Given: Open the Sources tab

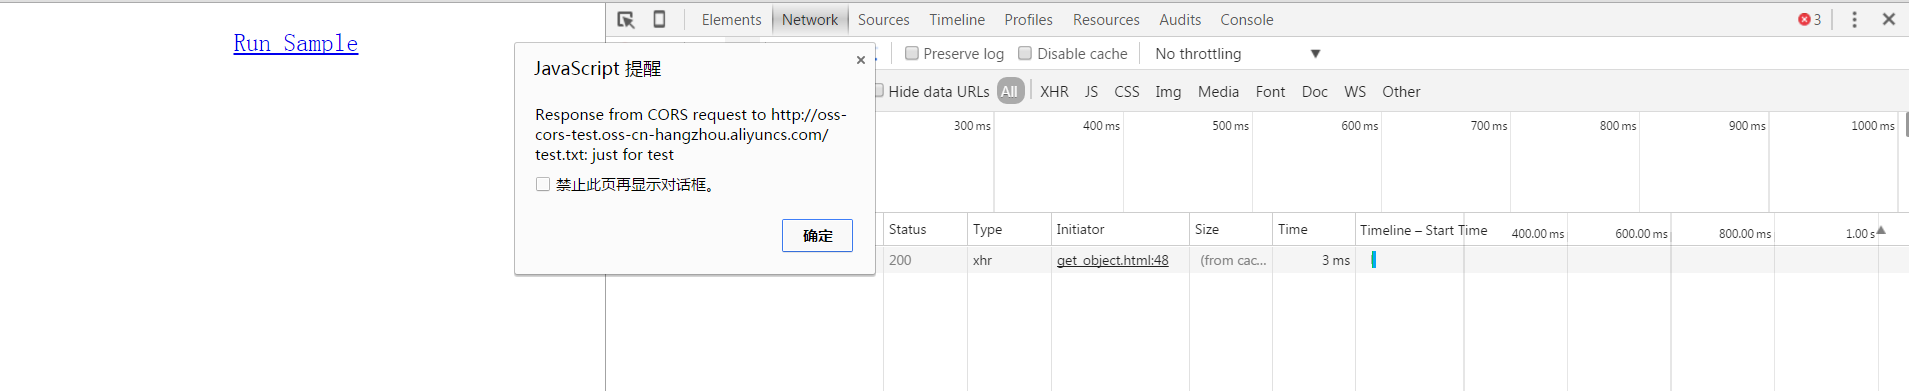Looking at the screenshot, I should pos(884,19).
